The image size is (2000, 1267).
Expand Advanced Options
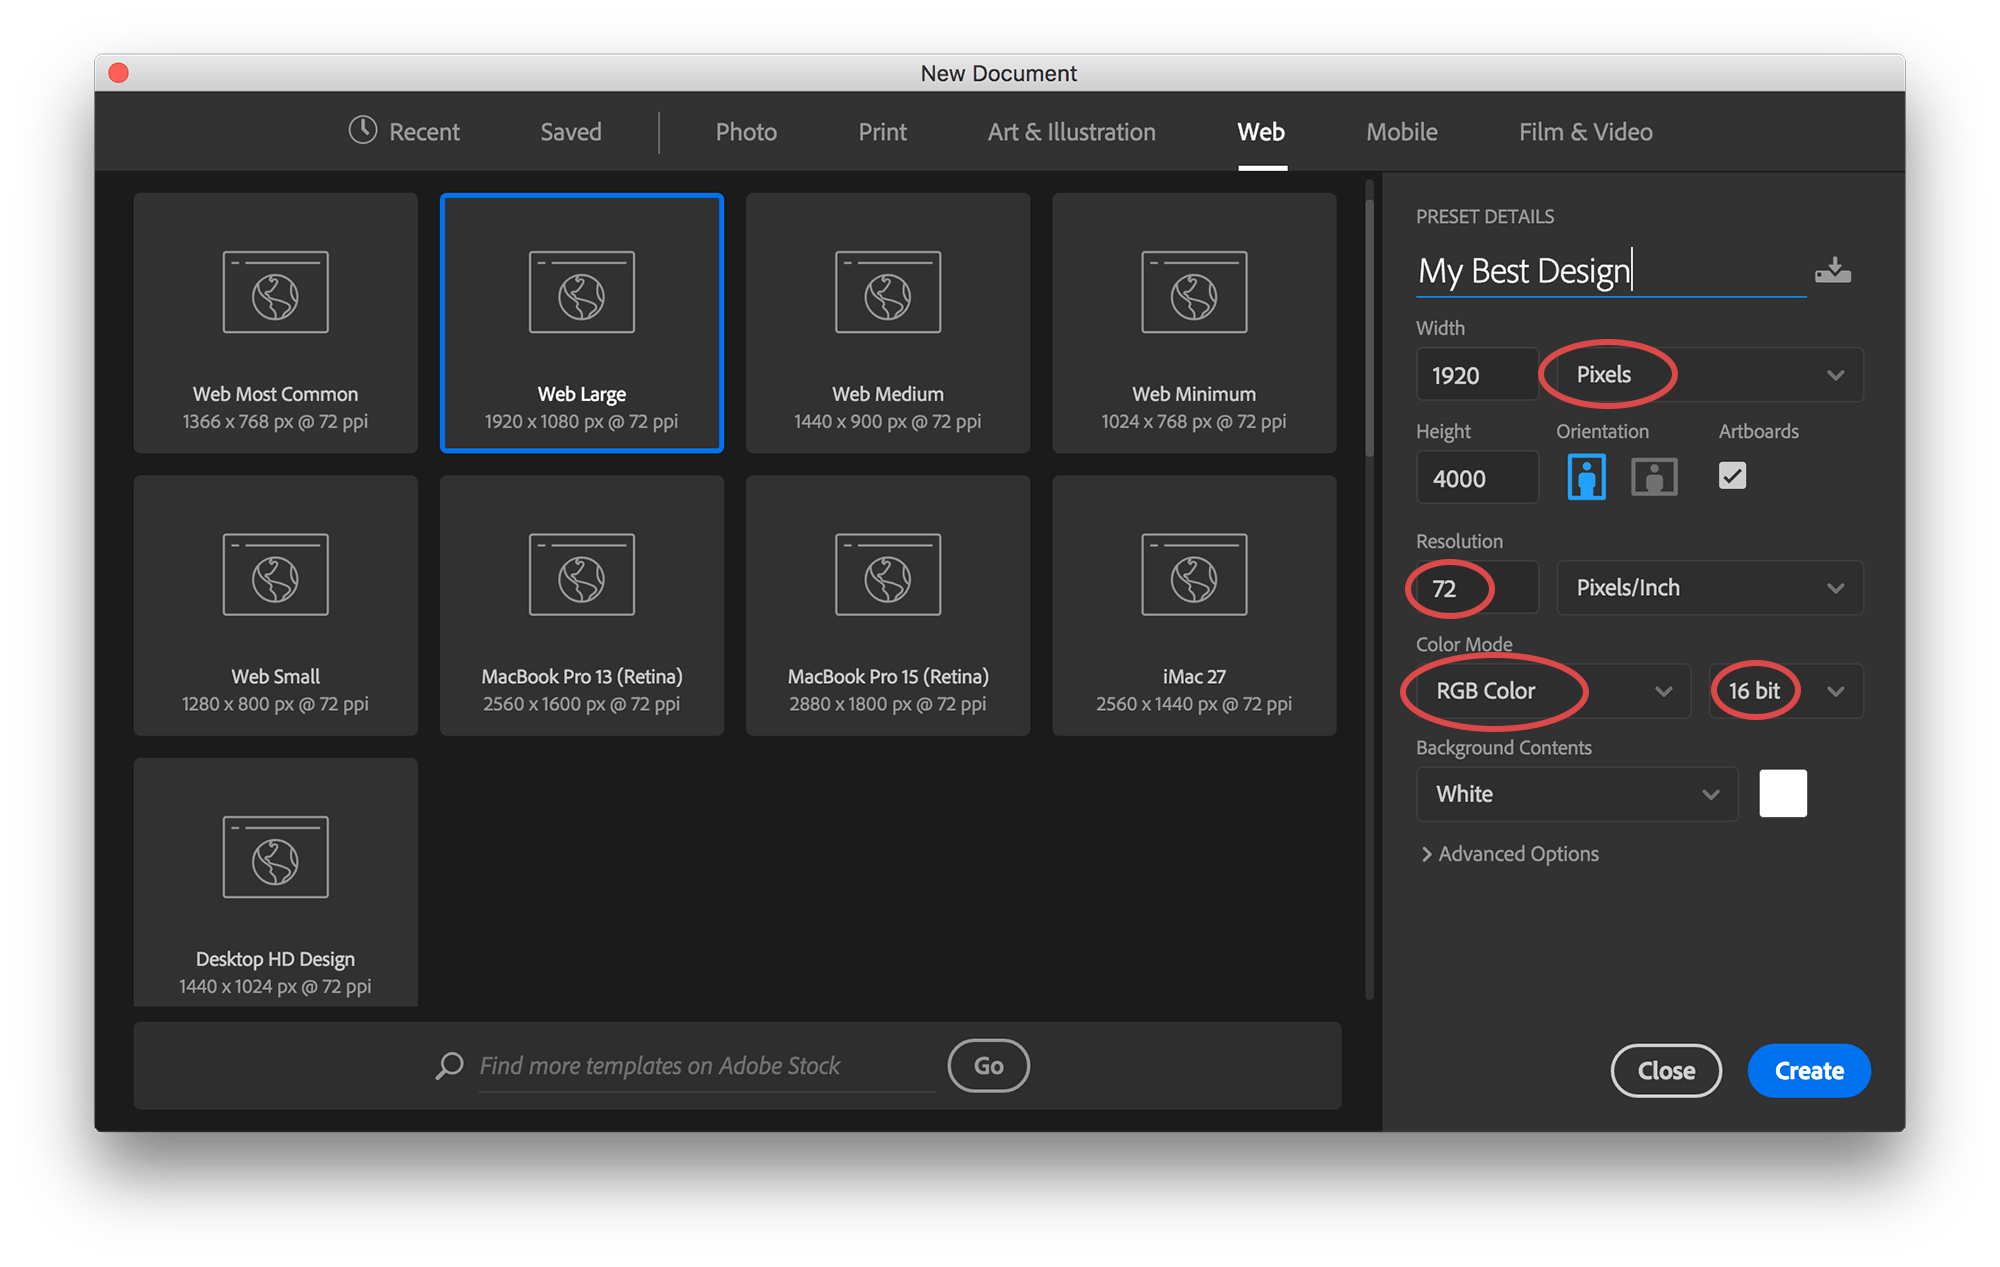point(1510,854)
